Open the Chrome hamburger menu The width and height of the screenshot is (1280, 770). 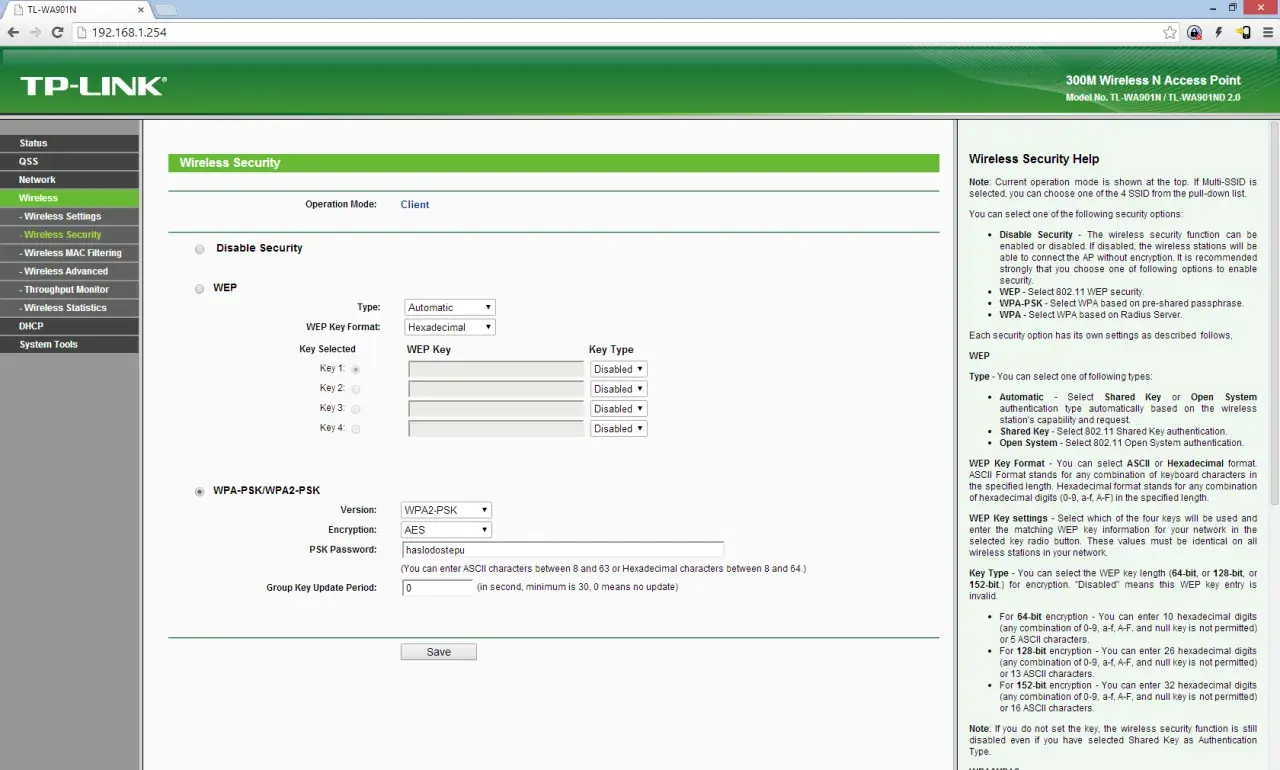(1266, 32)
